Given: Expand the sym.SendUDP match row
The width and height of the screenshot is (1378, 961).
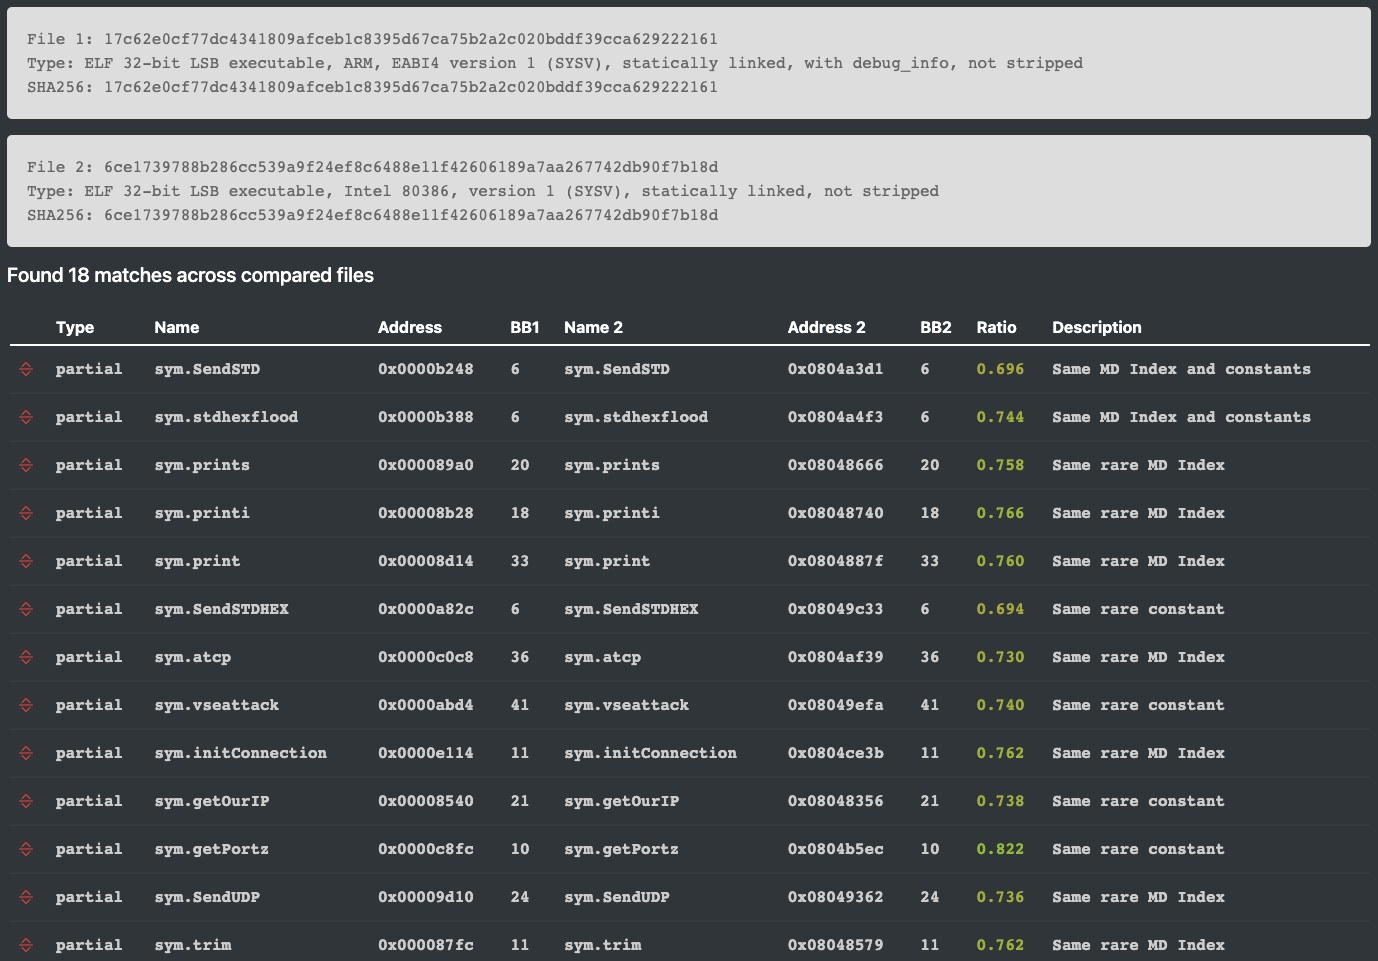Looking at the screenshot, I should click(x=26, y=897).
